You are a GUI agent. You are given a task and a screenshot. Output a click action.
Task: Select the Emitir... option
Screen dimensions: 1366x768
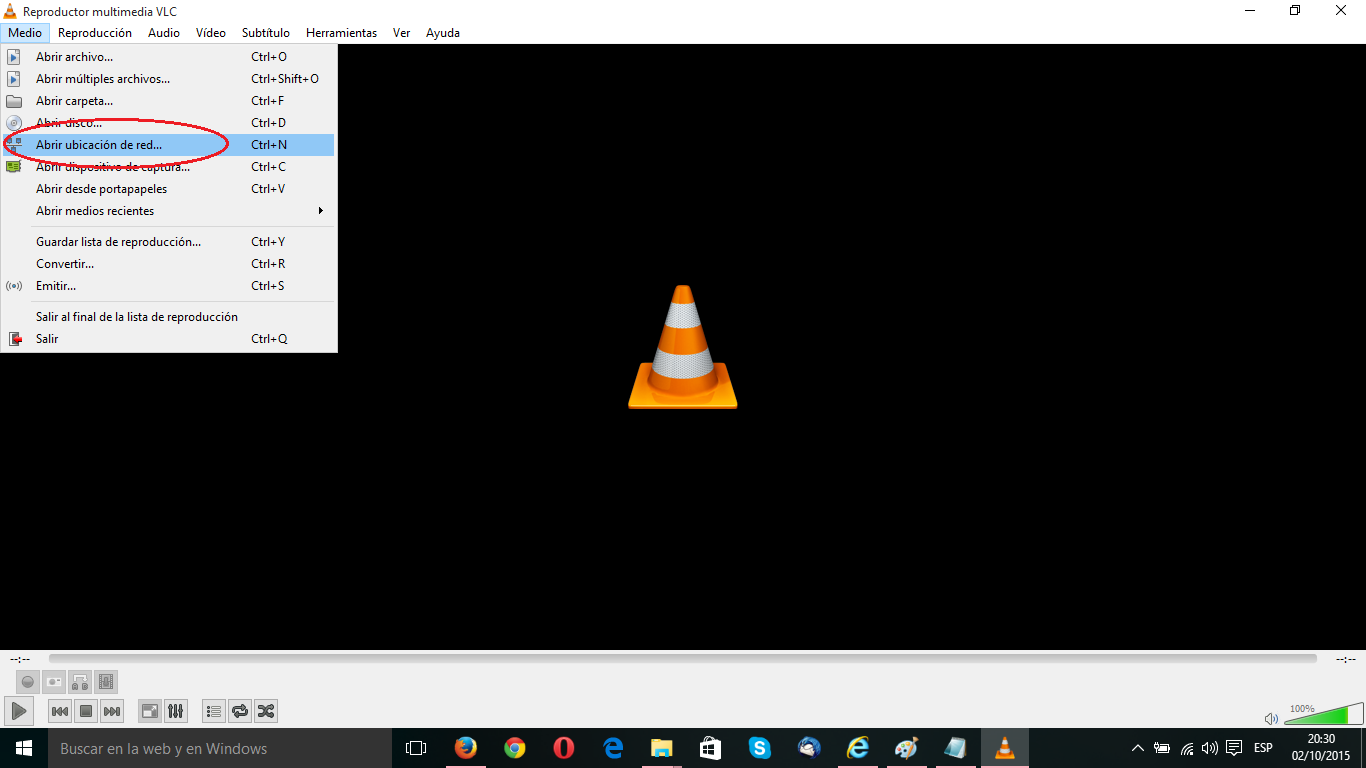point(169,286)
